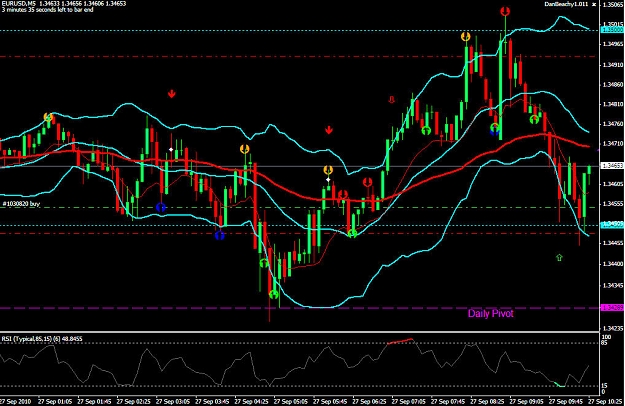The image size is (625, 406).
Task: Click the x icon beside DanBeachy1.011
Action: tap(594, 4)
